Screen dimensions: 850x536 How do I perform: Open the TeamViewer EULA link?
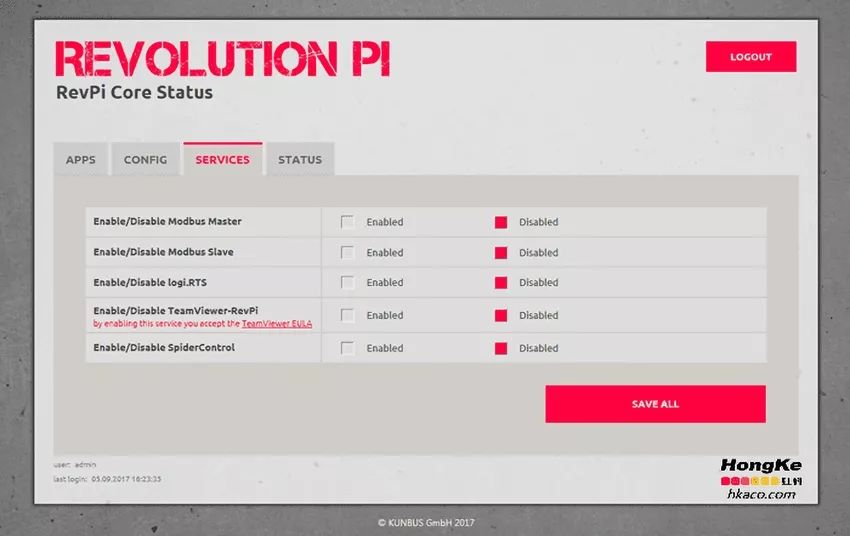[276, 324]
